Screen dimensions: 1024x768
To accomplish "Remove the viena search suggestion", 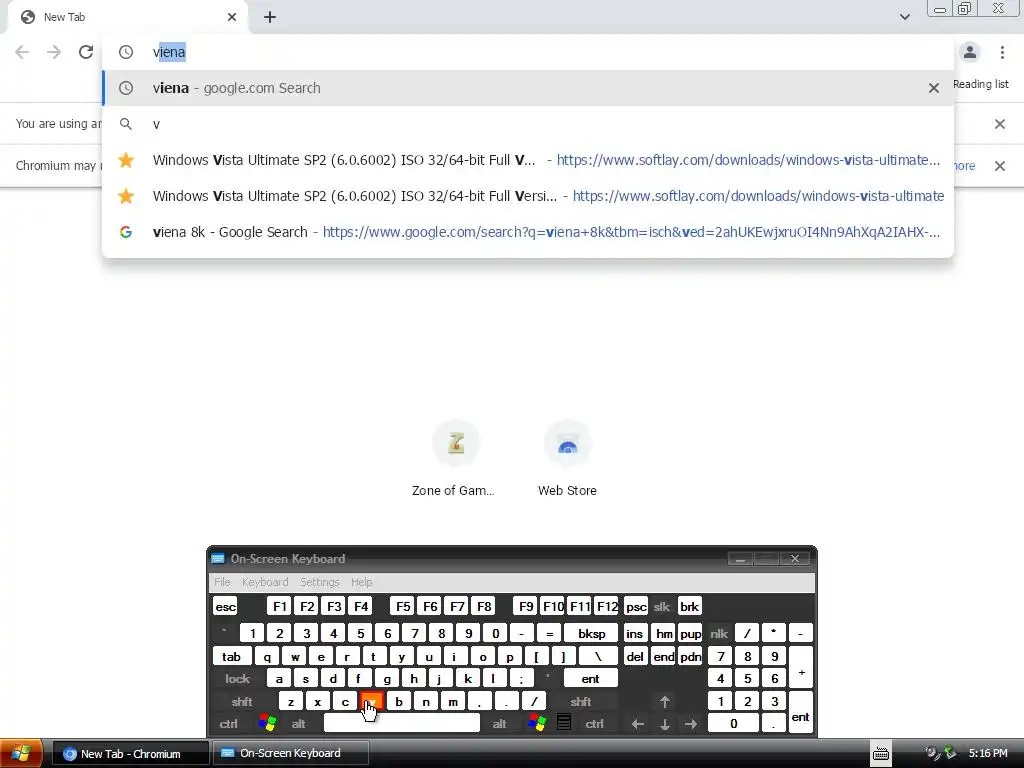I will coord(934,88).
